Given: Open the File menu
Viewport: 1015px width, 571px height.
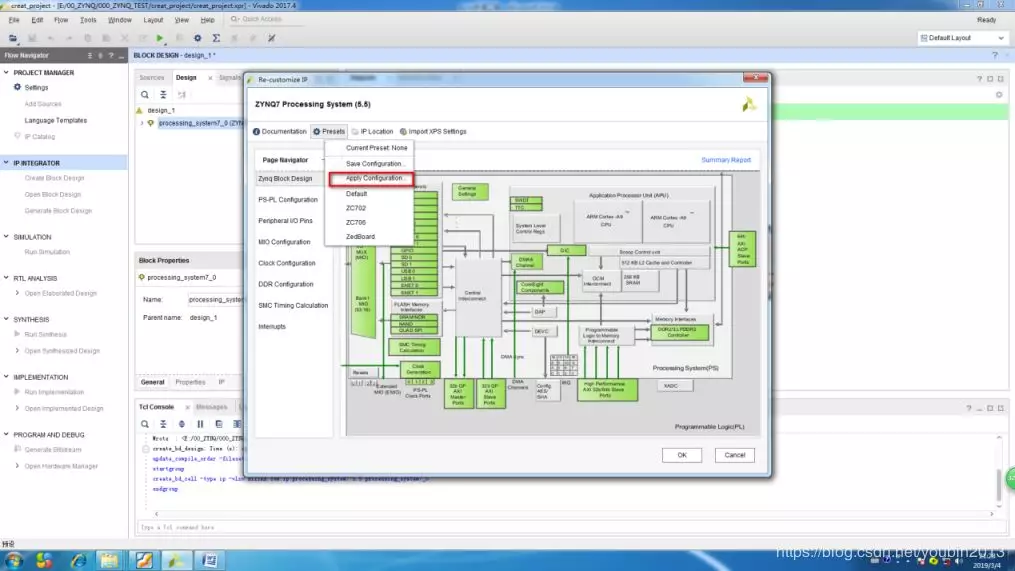Looking at the screenshot, I should pyautogui.click(x=14, y=20).
